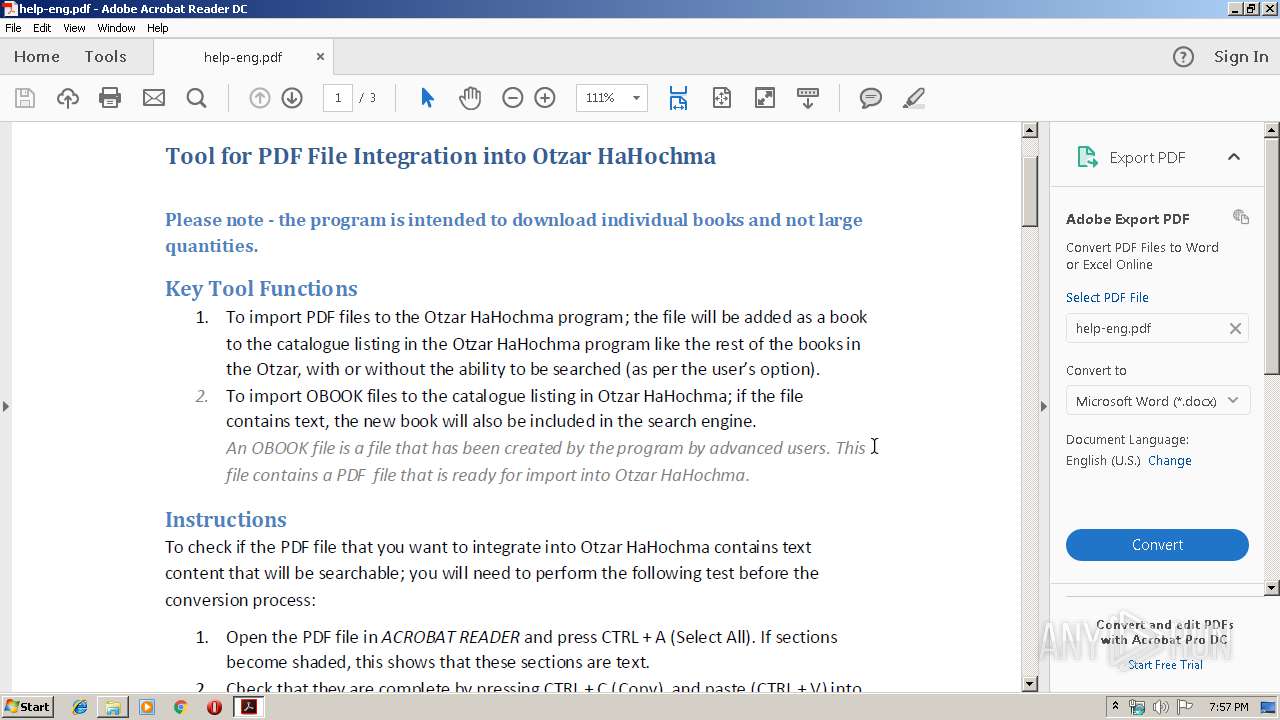Zoom out with minus icon
The width and height of the screenshot is (1280, 720).
click(513, 98)
